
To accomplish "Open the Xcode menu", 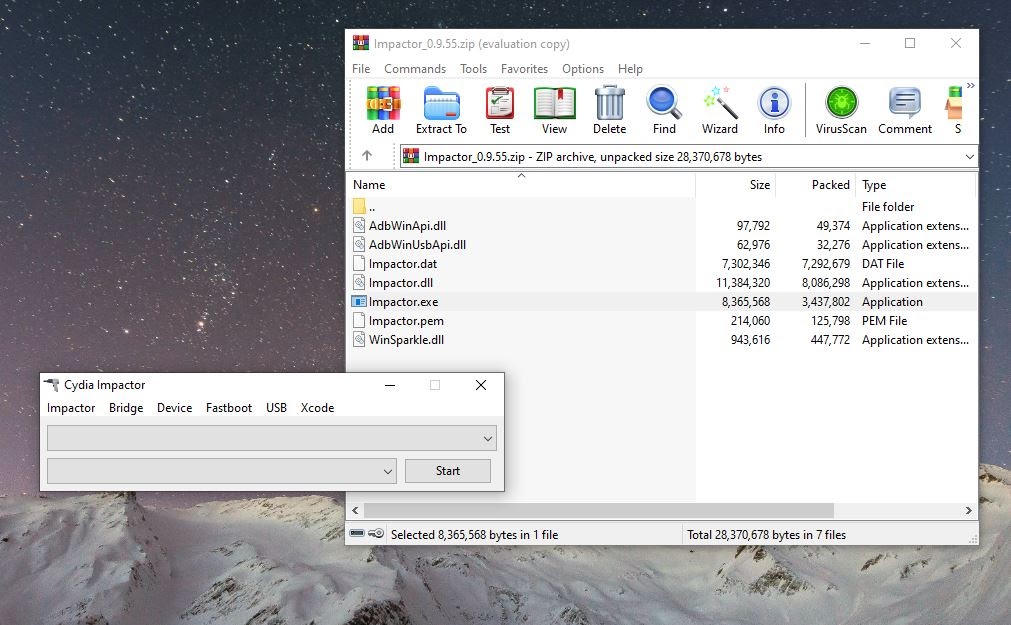I will tap(317, 408).
